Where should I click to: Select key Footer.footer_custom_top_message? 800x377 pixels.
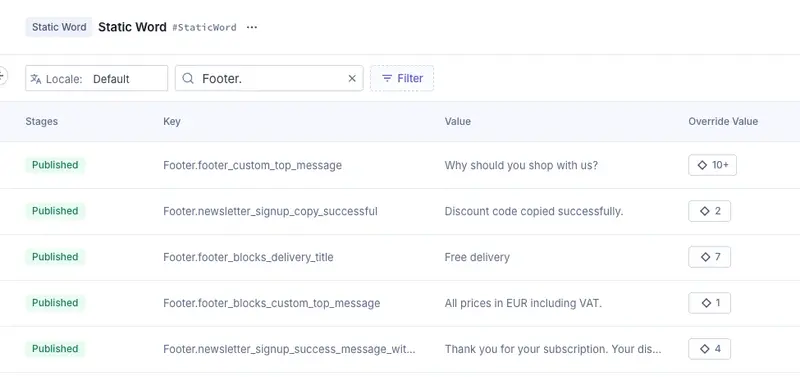pos(253,165)
